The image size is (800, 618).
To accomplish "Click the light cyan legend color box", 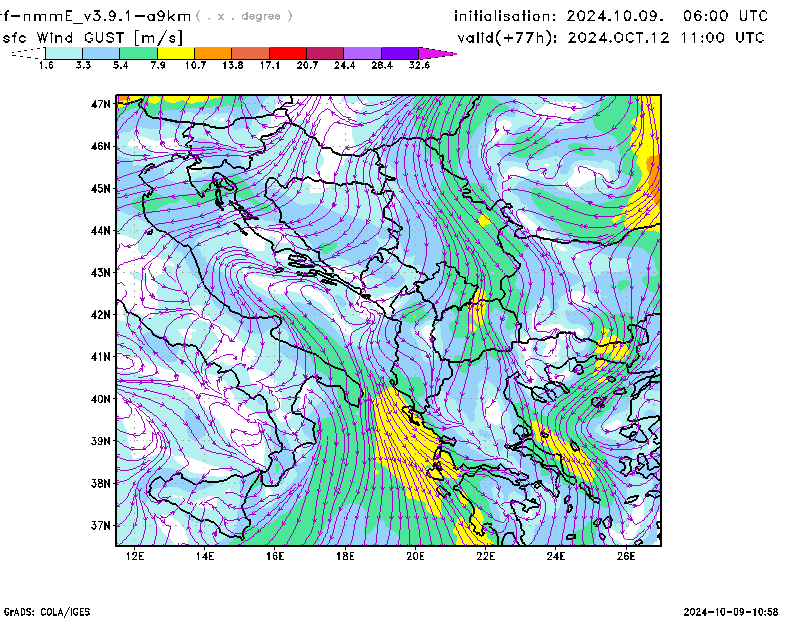I will coord(64,53).
